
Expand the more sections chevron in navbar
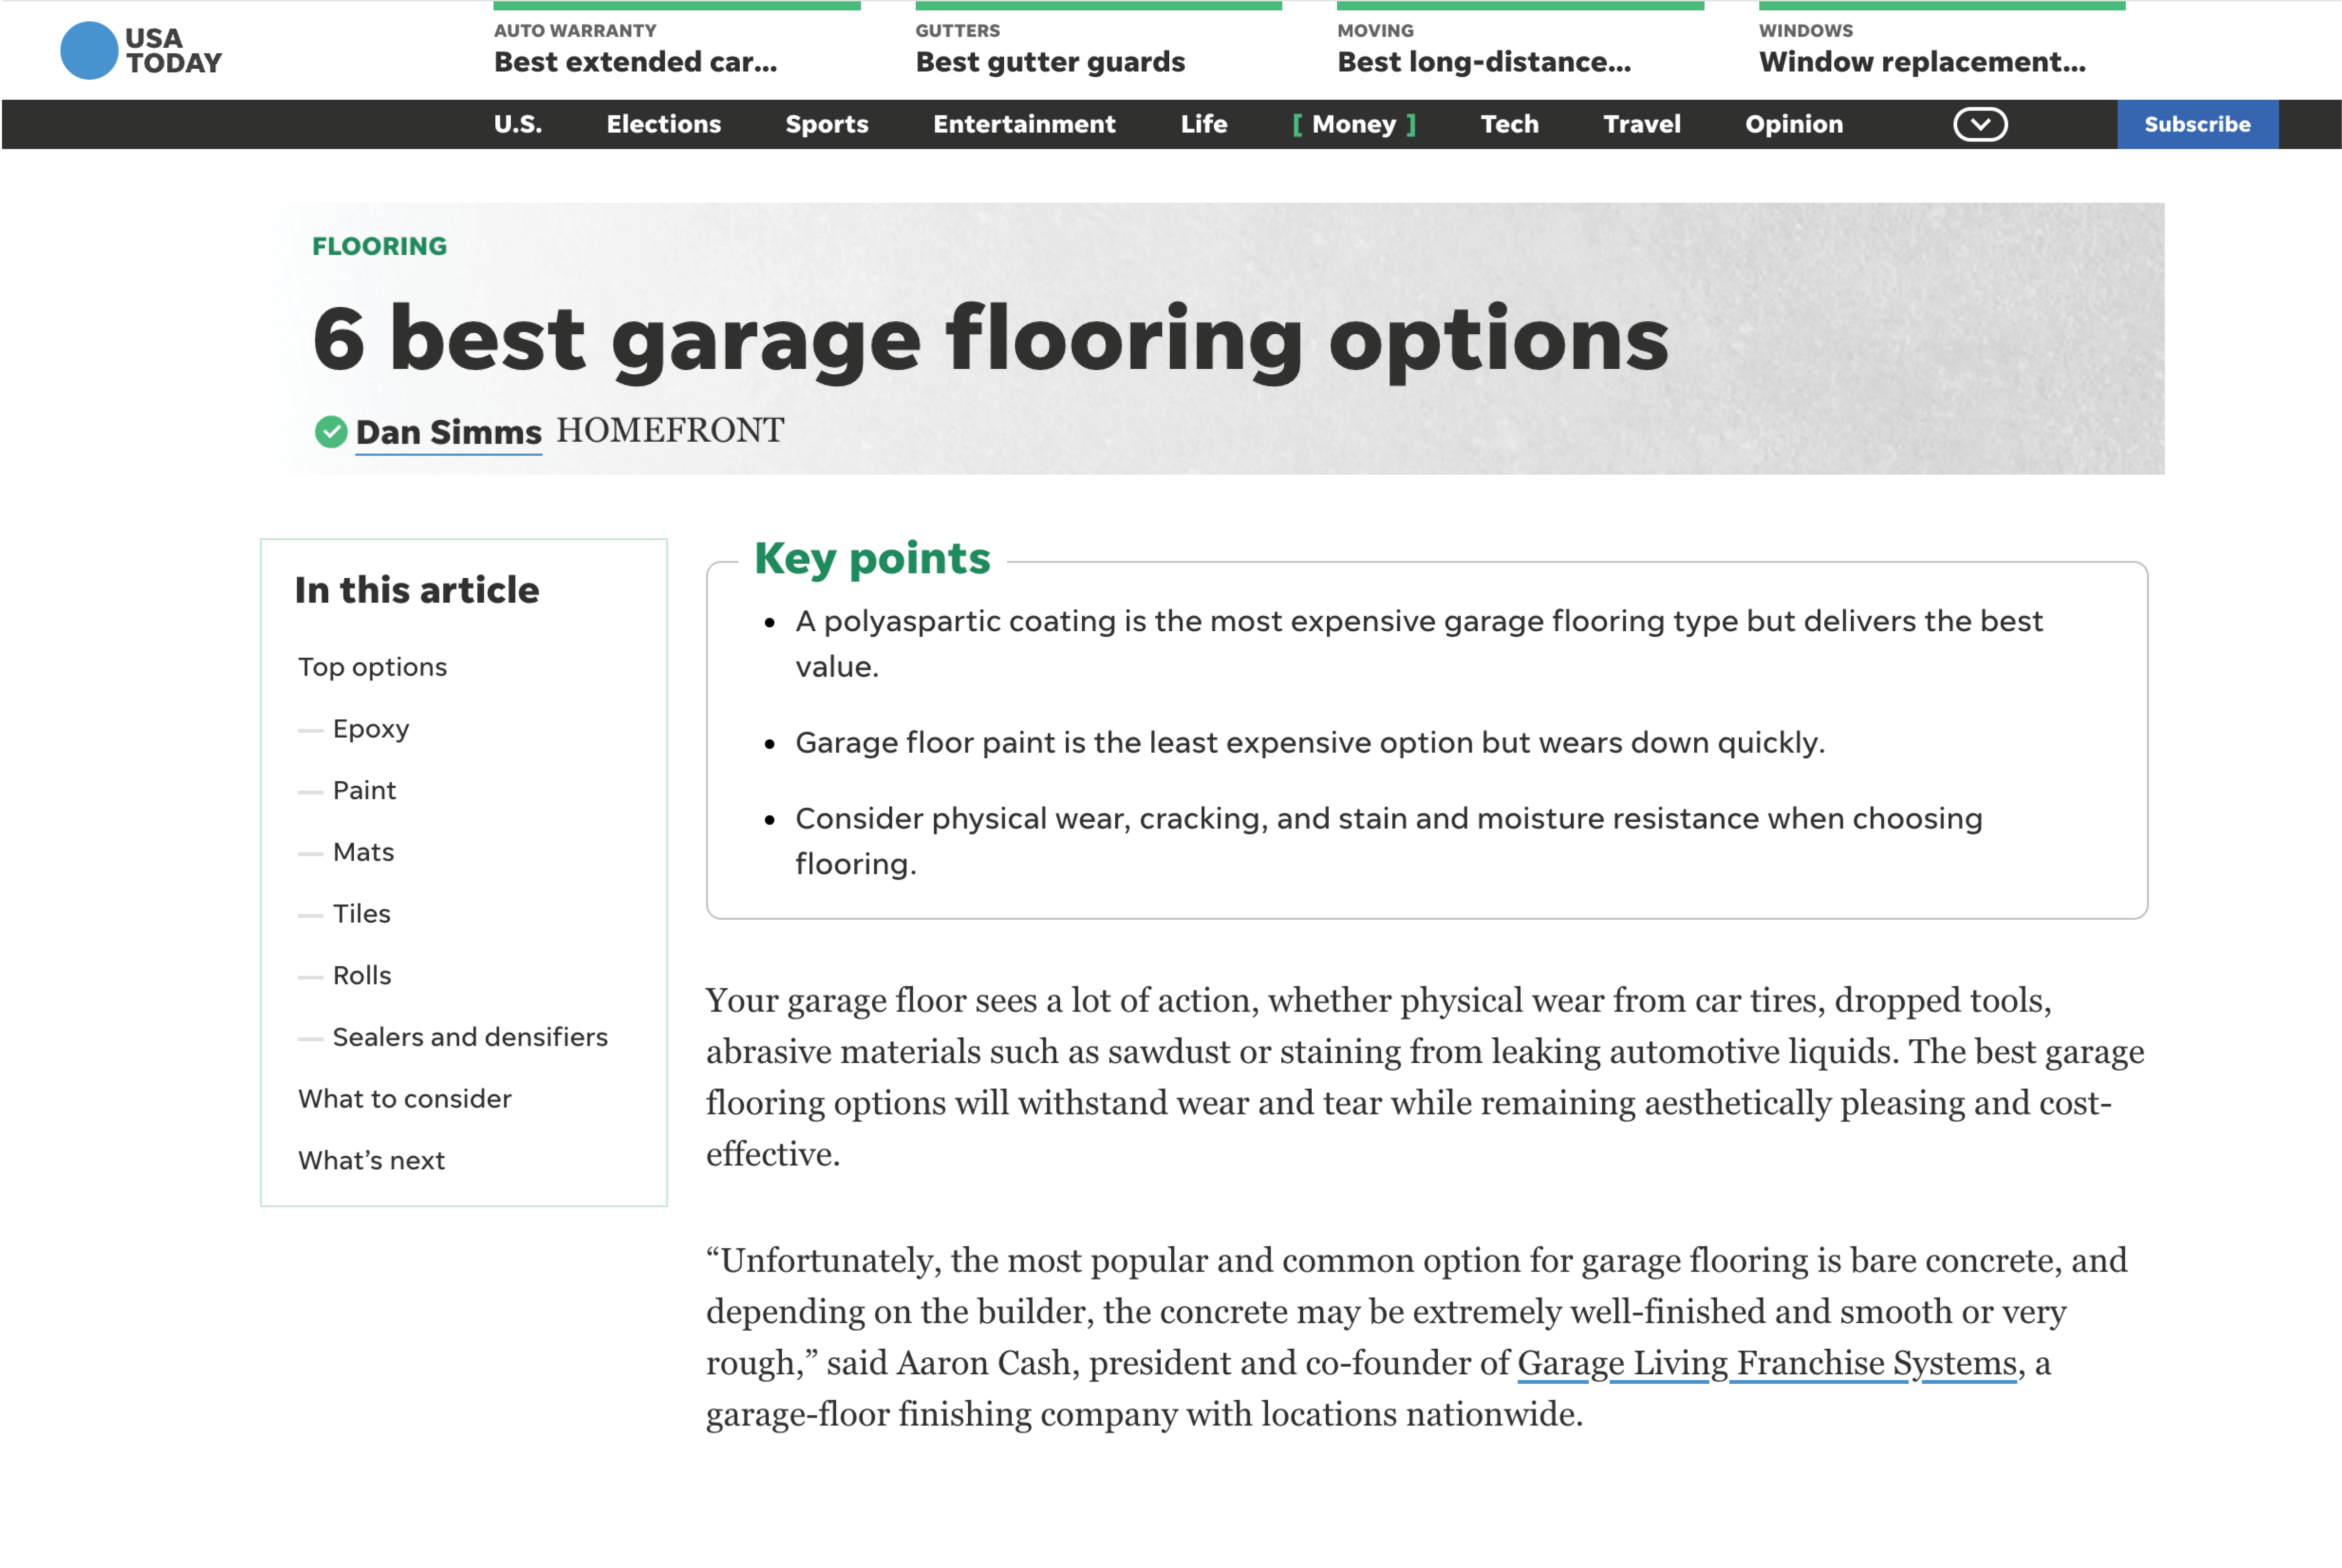pyautogui.click(x=1979, y=124)
